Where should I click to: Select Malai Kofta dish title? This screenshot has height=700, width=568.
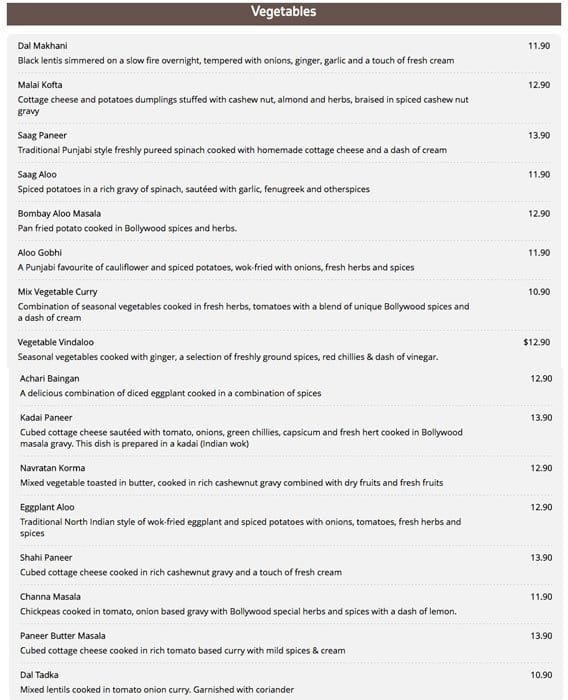pos(40,85)
